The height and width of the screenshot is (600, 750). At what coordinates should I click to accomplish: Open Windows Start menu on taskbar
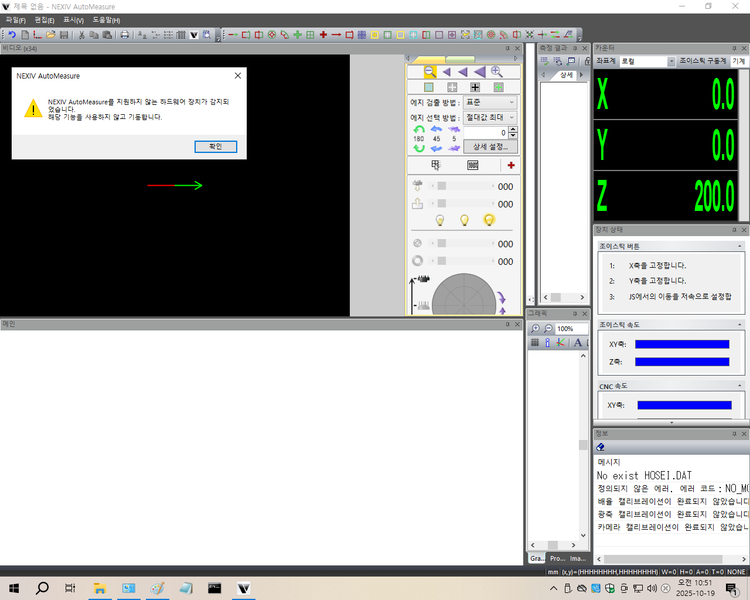(x=14, y=589)
